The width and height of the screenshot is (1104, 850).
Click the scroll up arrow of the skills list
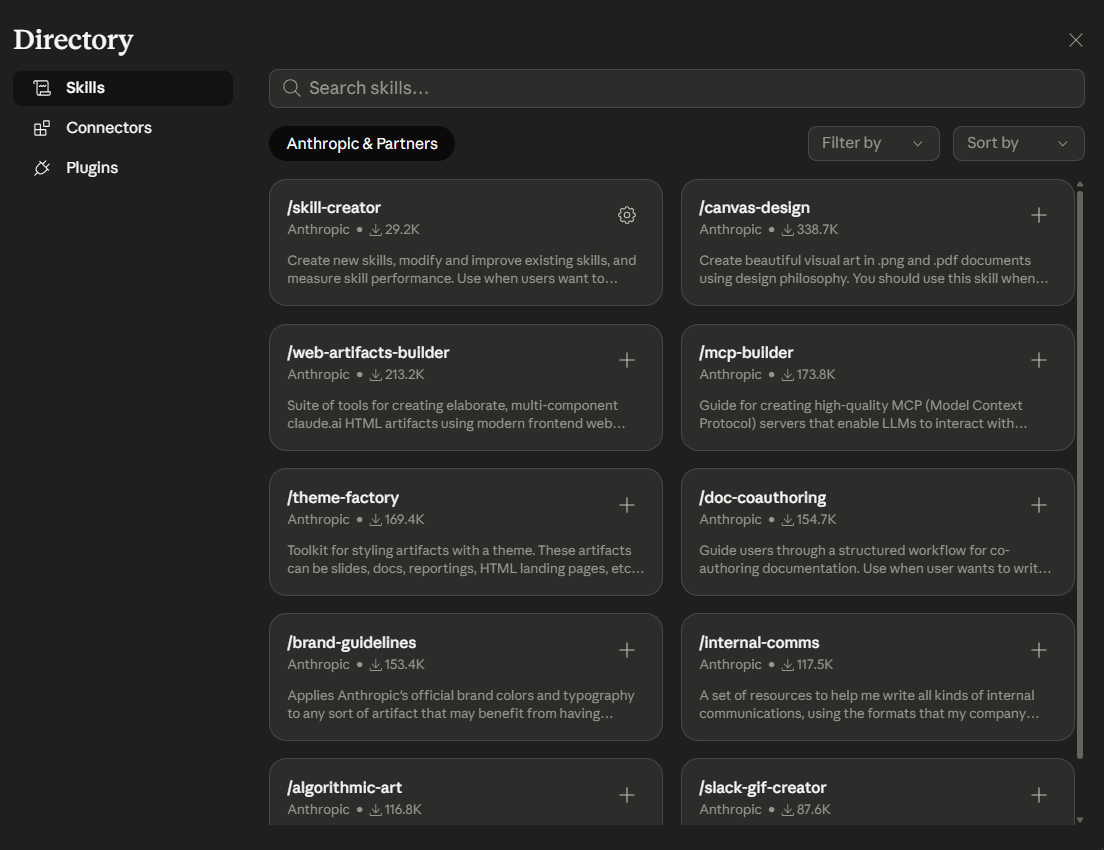1080,185
